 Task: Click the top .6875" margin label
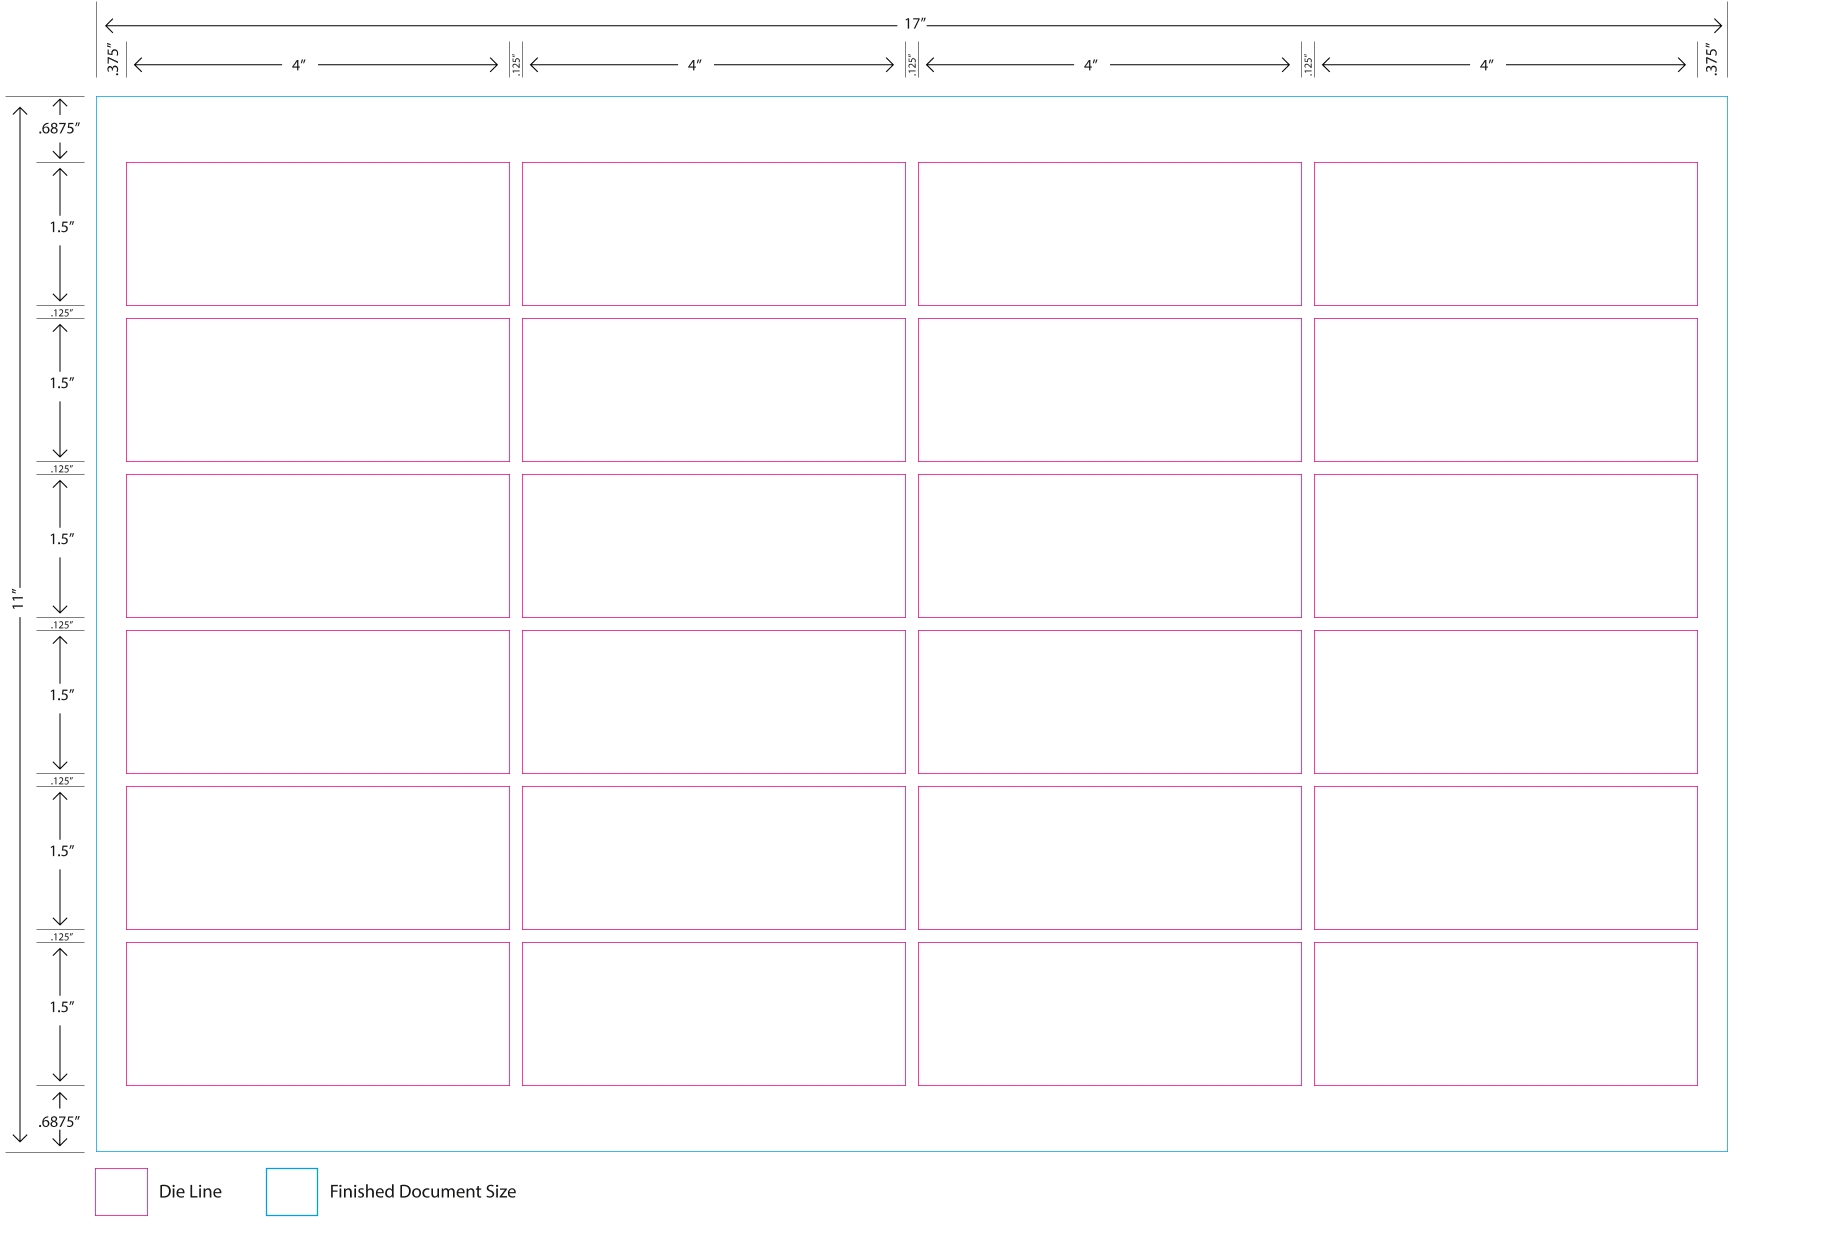59,129
